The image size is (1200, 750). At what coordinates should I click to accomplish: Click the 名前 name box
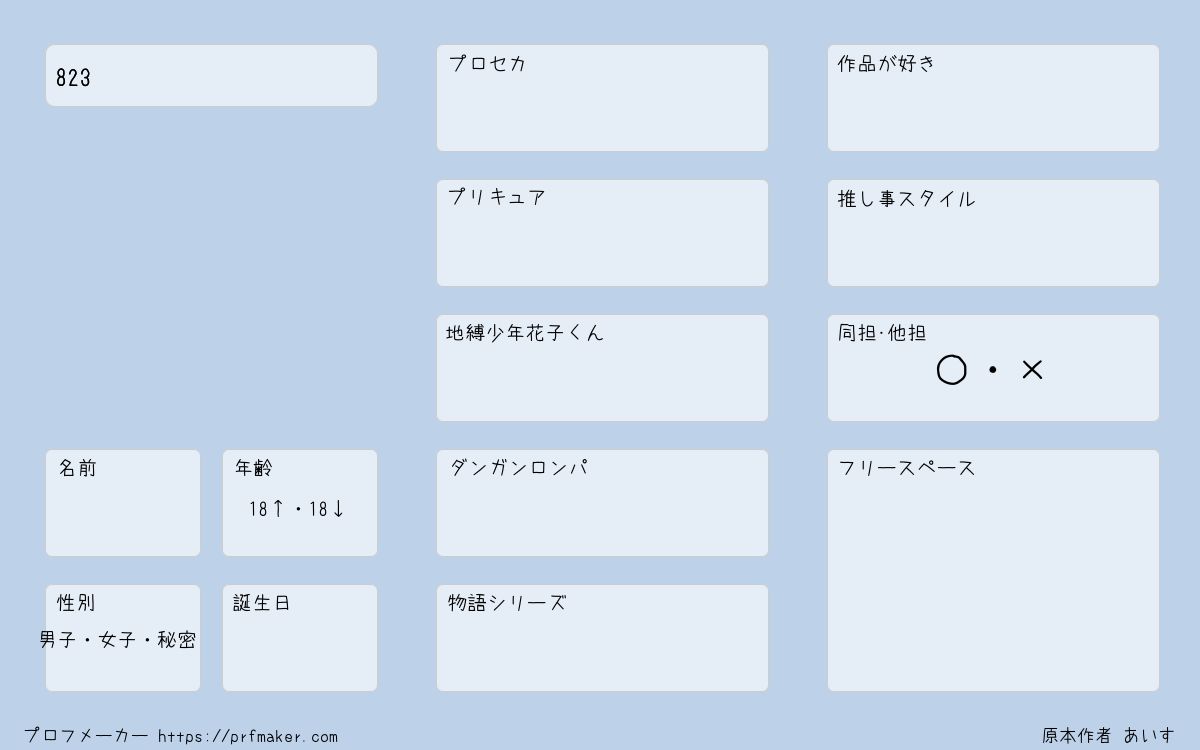(x=123, y=503)
